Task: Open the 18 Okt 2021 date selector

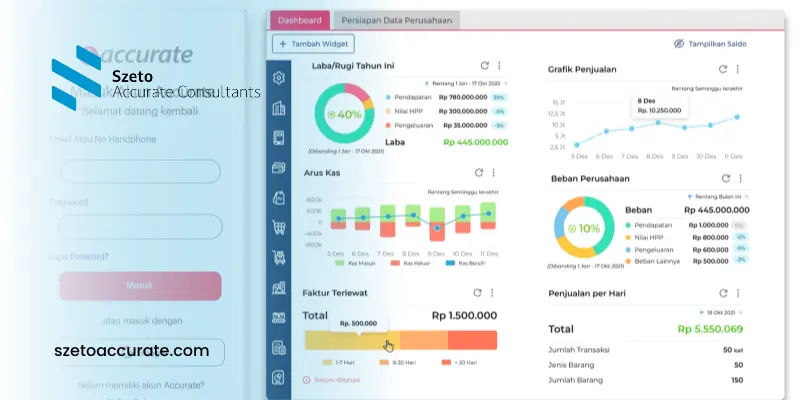Action: tap(721, 312)
